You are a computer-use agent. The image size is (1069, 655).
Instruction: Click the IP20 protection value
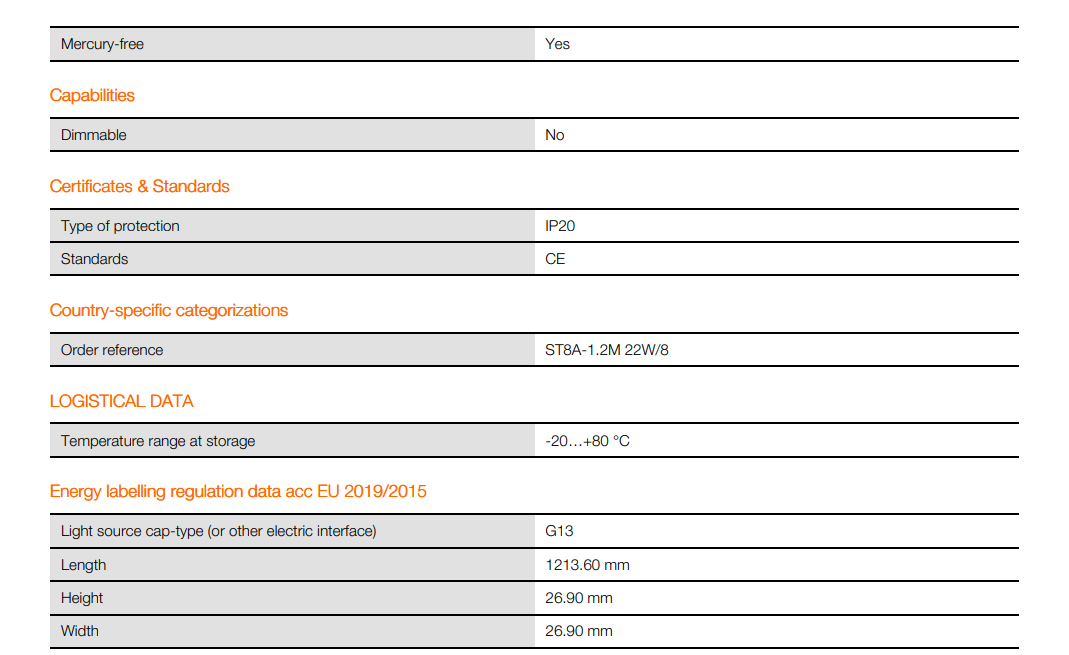(560, 226)
